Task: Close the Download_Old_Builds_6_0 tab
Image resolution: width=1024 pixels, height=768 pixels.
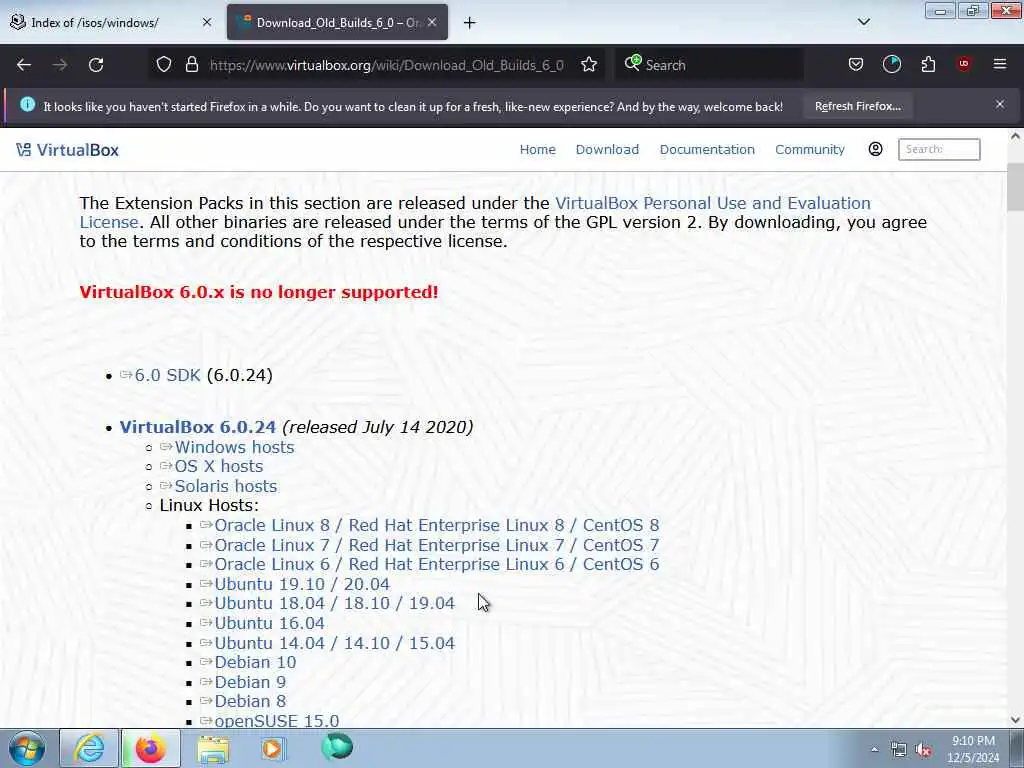Action: coord(432,22)
